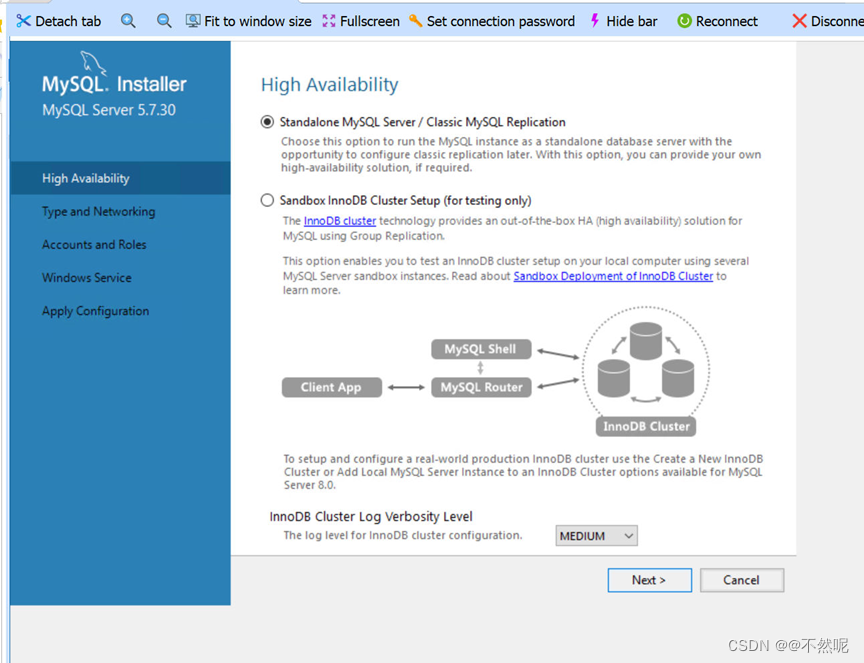The width and height of the screenshot is (864, 663).
Task: Click 'The log level for InnoDB cluster configuration' text
Action: [402, 535]
